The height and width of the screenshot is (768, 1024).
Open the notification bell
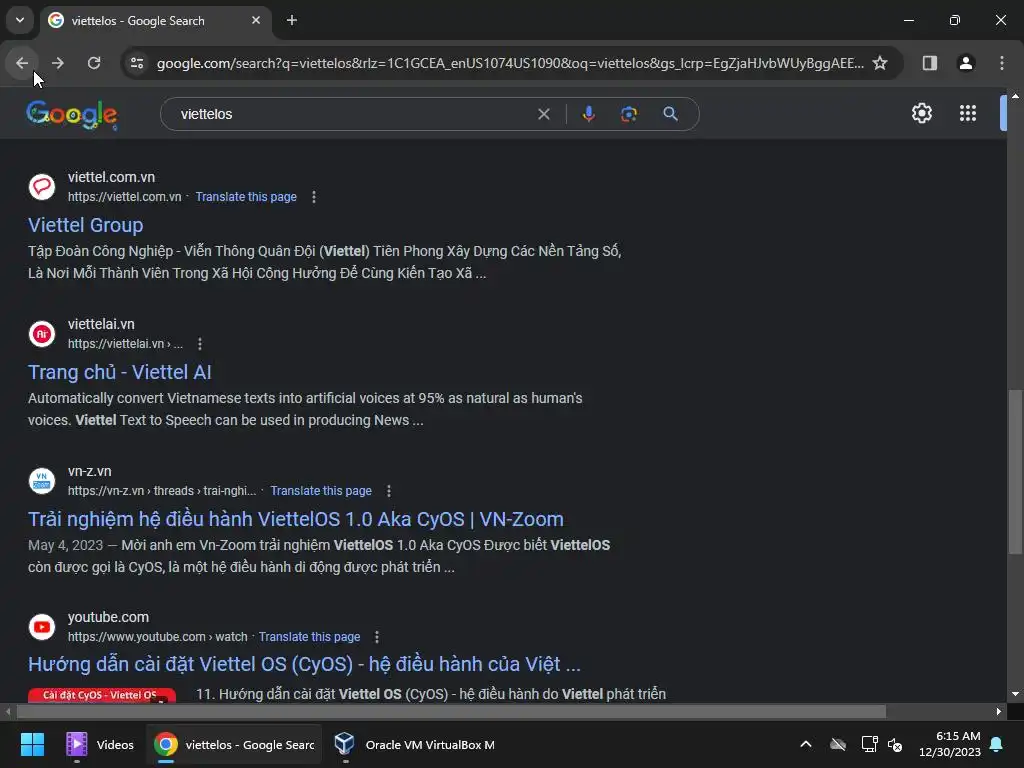(x=997, y=744)
